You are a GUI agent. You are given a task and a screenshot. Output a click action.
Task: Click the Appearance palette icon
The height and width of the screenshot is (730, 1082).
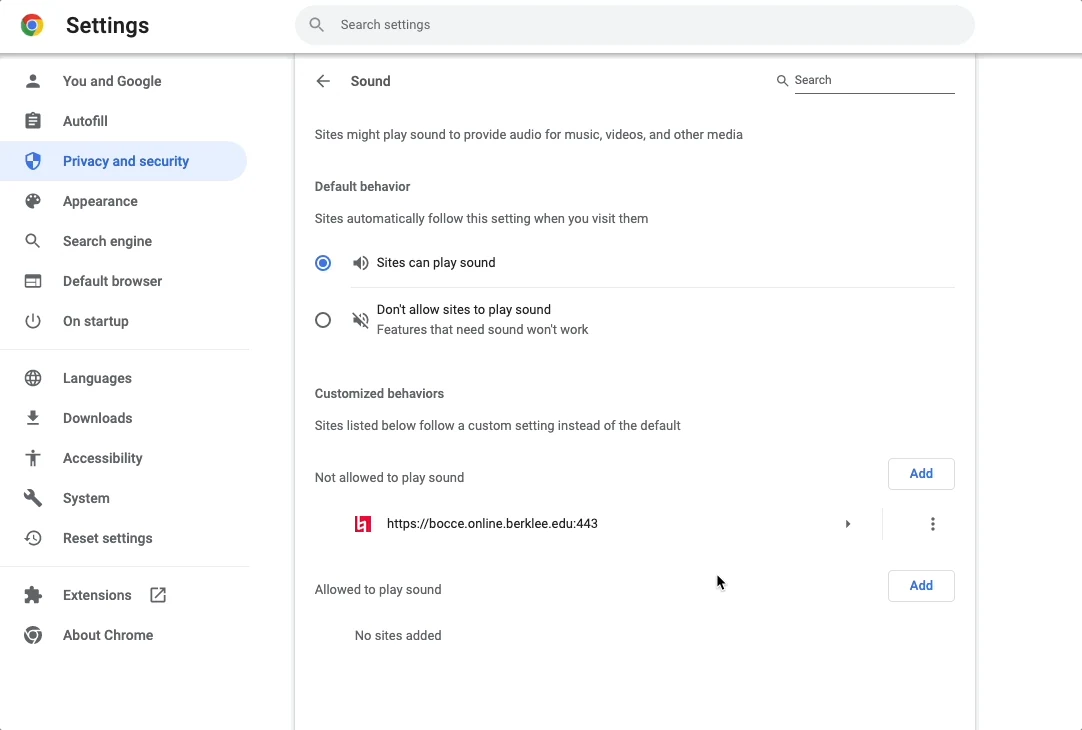(32, 201)
